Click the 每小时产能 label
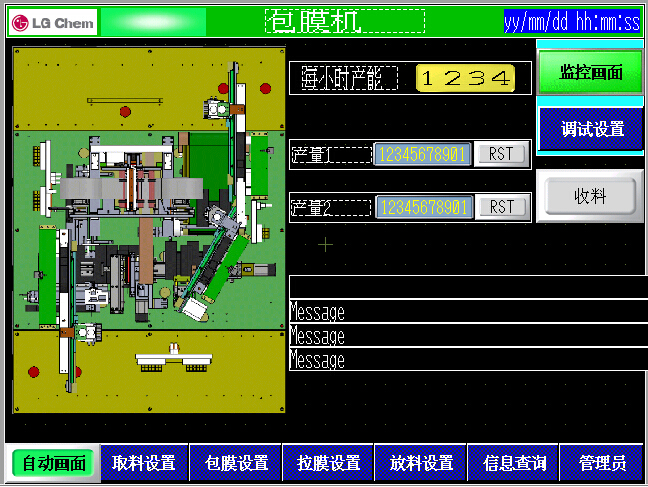The width and height of the screenshot is (648, 487). click(349, 78)
